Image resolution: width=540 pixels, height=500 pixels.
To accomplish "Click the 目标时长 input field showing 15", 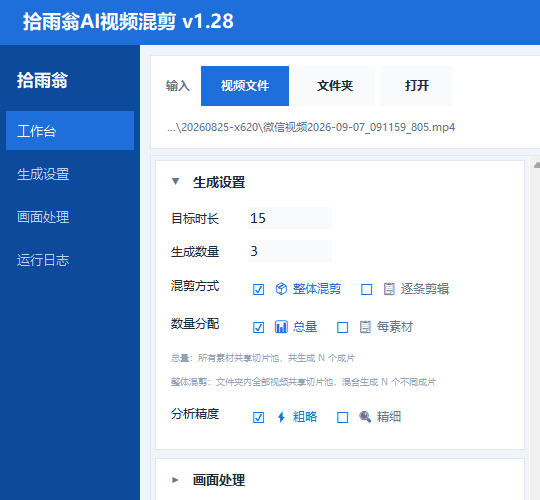I will (290, 218).
